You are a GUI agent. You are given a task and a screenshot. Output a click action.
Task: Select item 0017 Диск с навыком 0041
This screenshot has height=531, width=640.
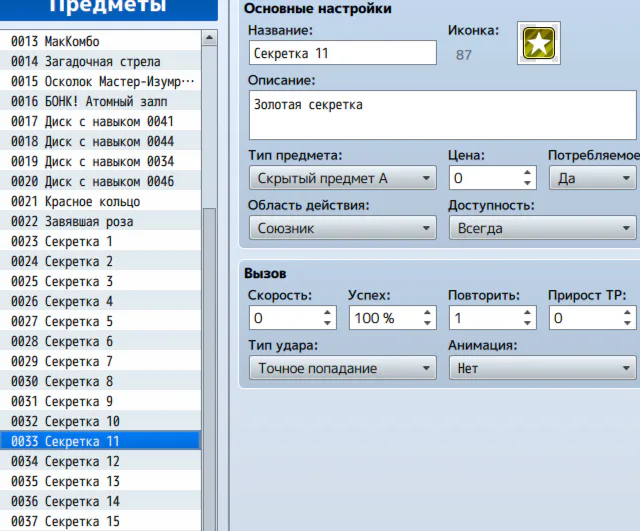tap(100, 121)
